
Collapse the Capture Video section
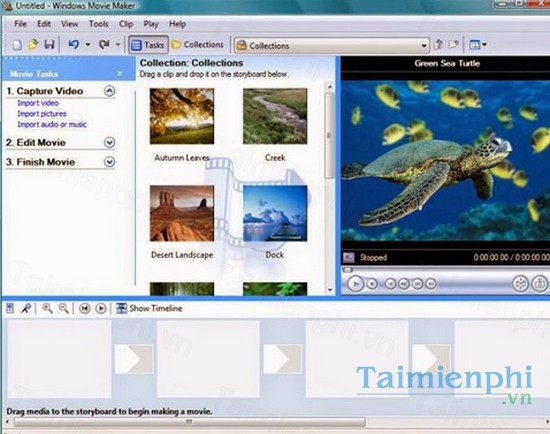109,91
